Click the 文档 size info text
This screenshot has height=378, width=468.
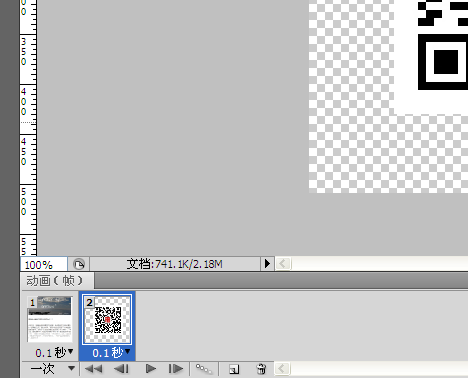174,264
